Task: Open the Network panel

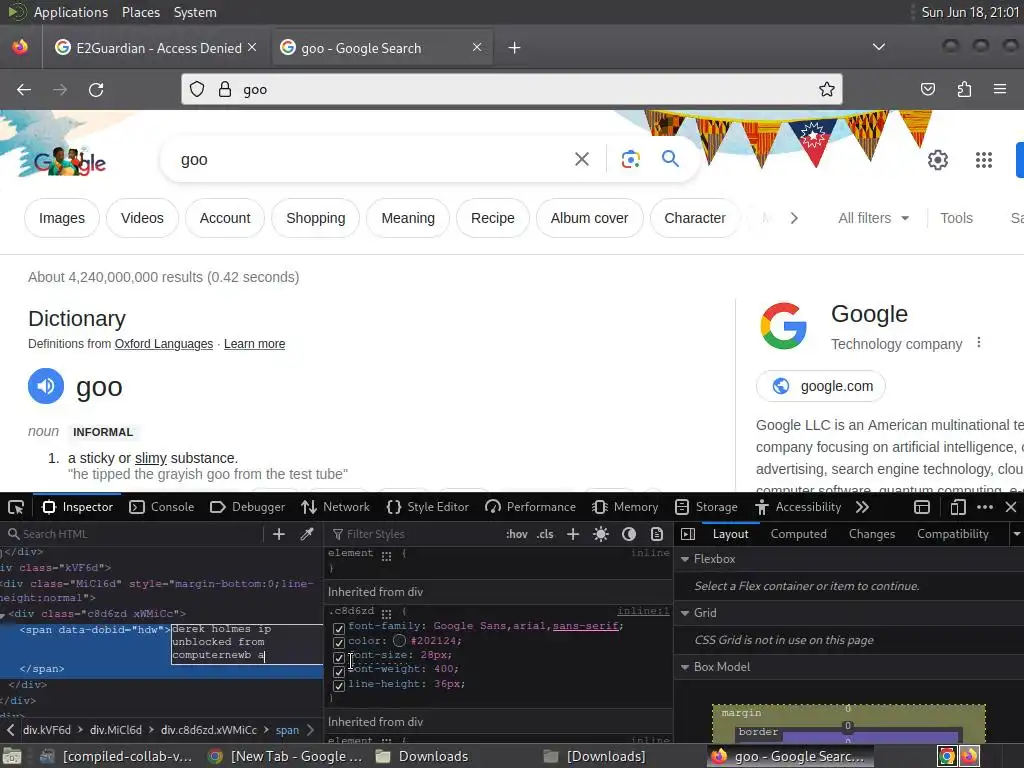Action: (x=335, y=507)
